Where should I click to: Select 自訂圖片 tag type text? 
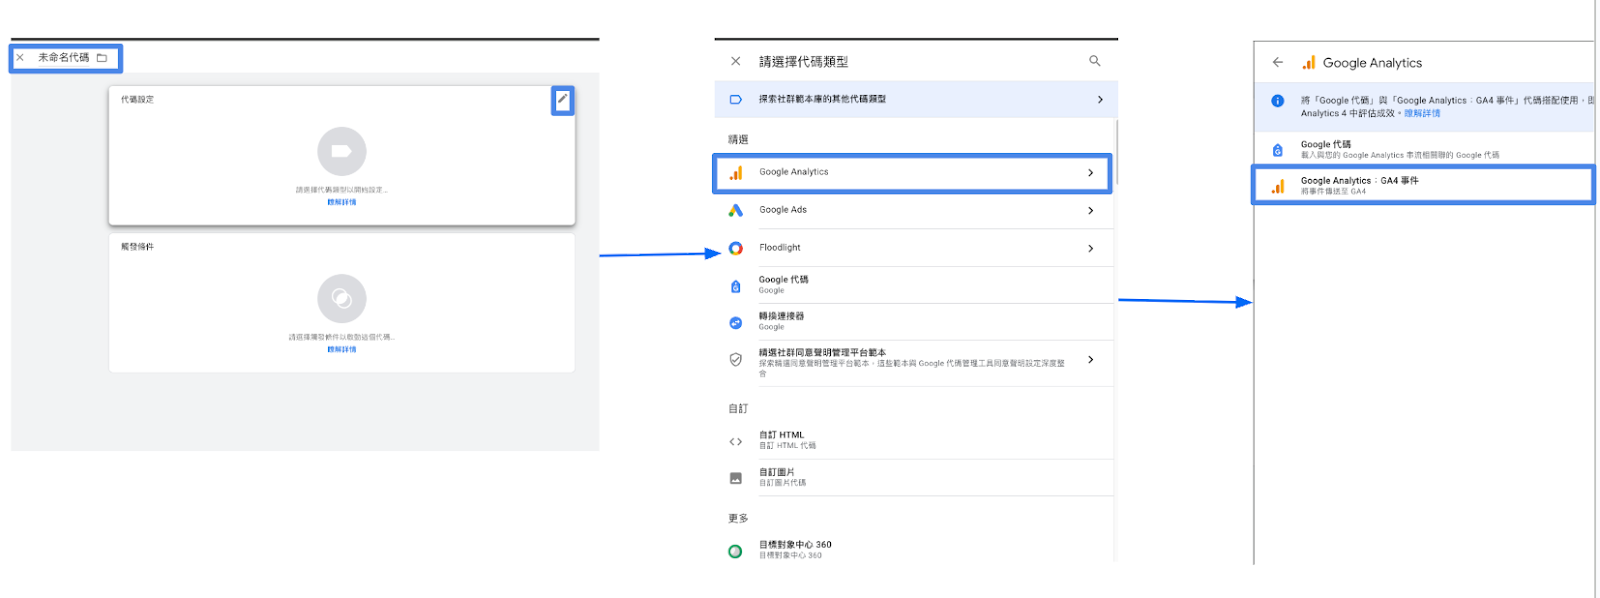click(777, 472)
